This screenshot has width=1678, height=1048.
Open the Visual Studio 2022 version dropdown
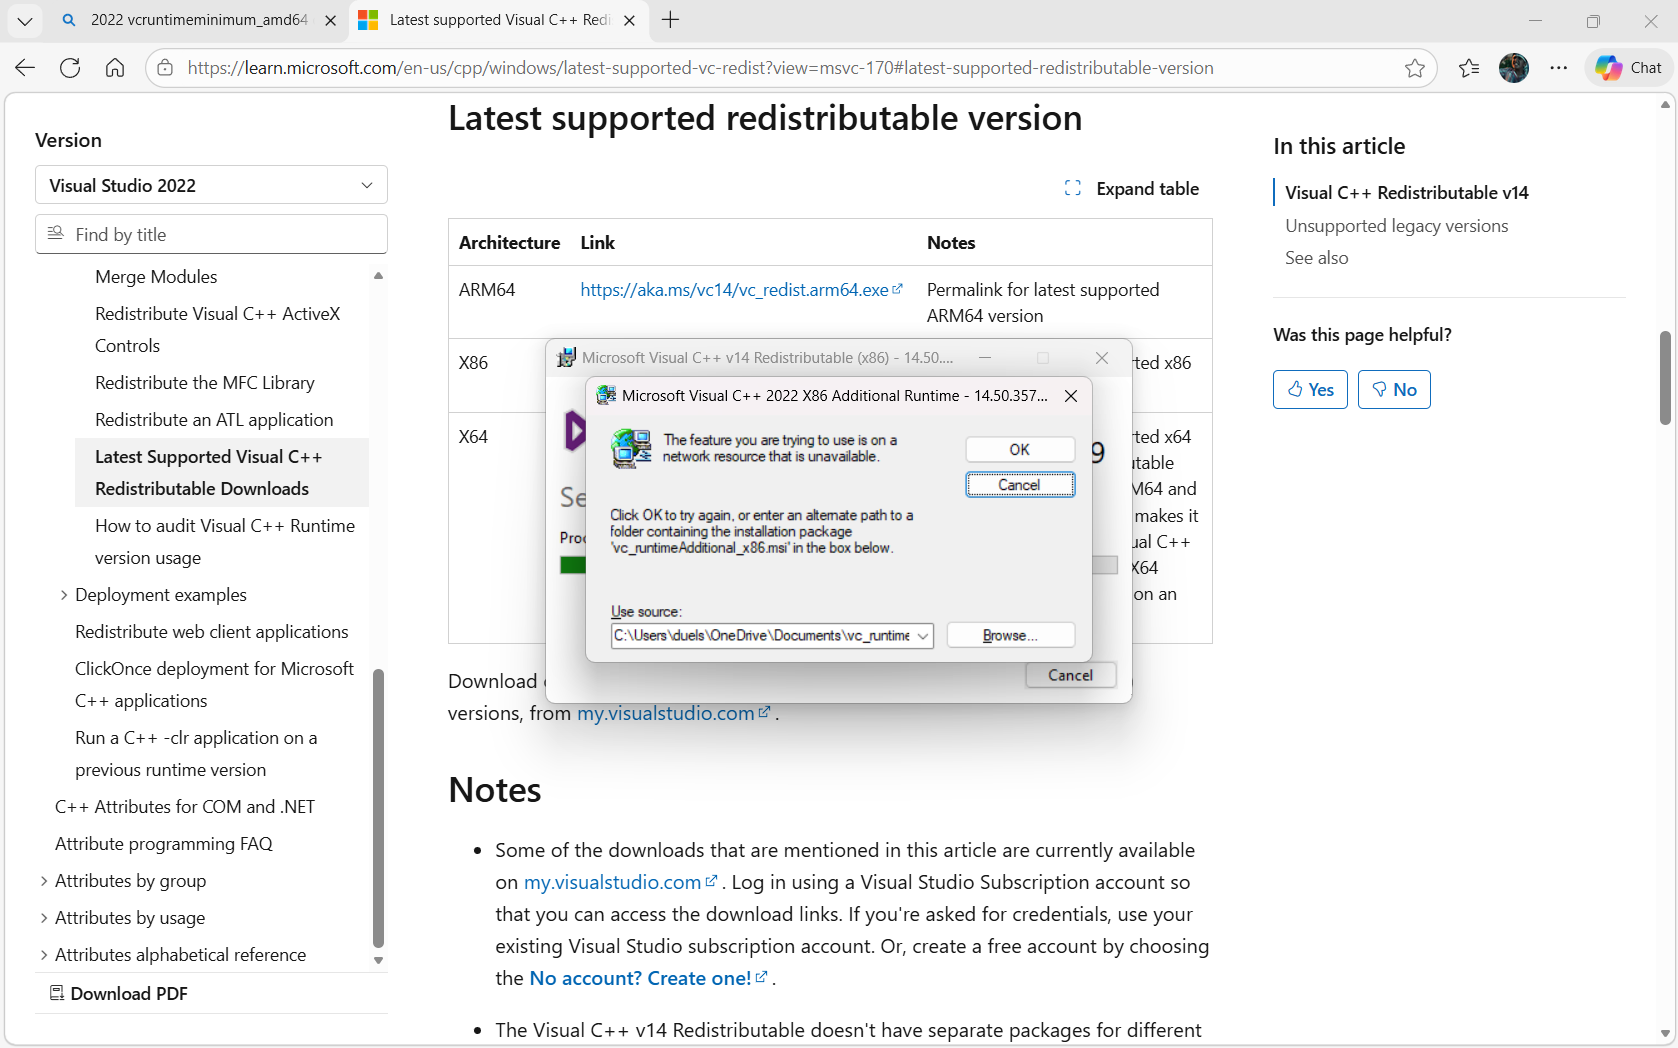(x=211, y=185)
